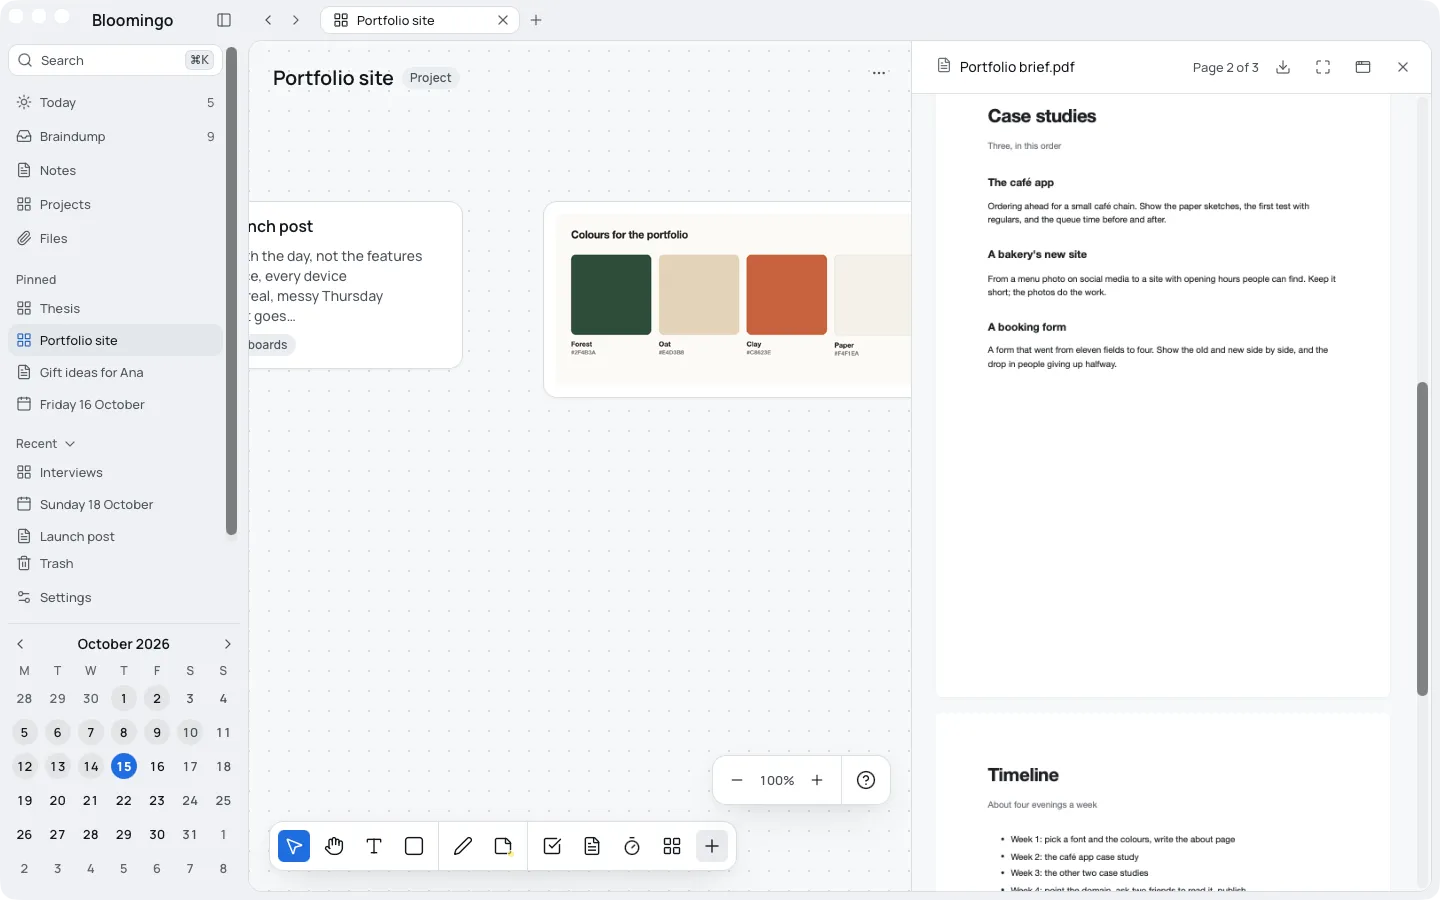The width and height of the screenshot is (1440, 900).
Task: Toggle the sidebar panel visibility
Action: click(x=224, y=20)
